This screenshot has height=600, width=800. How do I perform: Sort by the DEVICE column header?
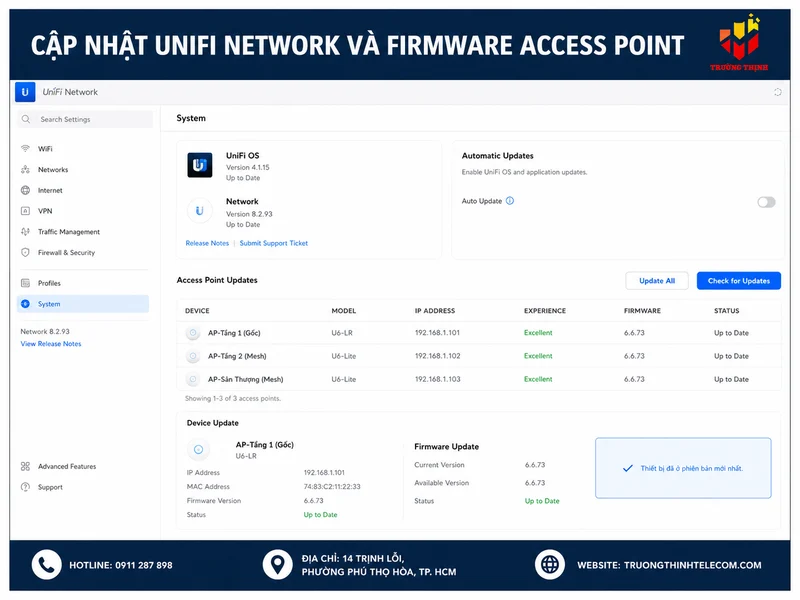[x=197, y=311]
